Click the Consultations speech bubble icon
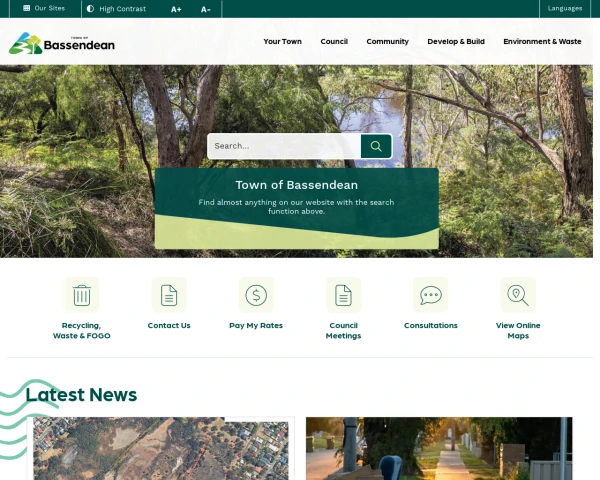The height and width of the screenshot is (480, 600). [431, 295]
